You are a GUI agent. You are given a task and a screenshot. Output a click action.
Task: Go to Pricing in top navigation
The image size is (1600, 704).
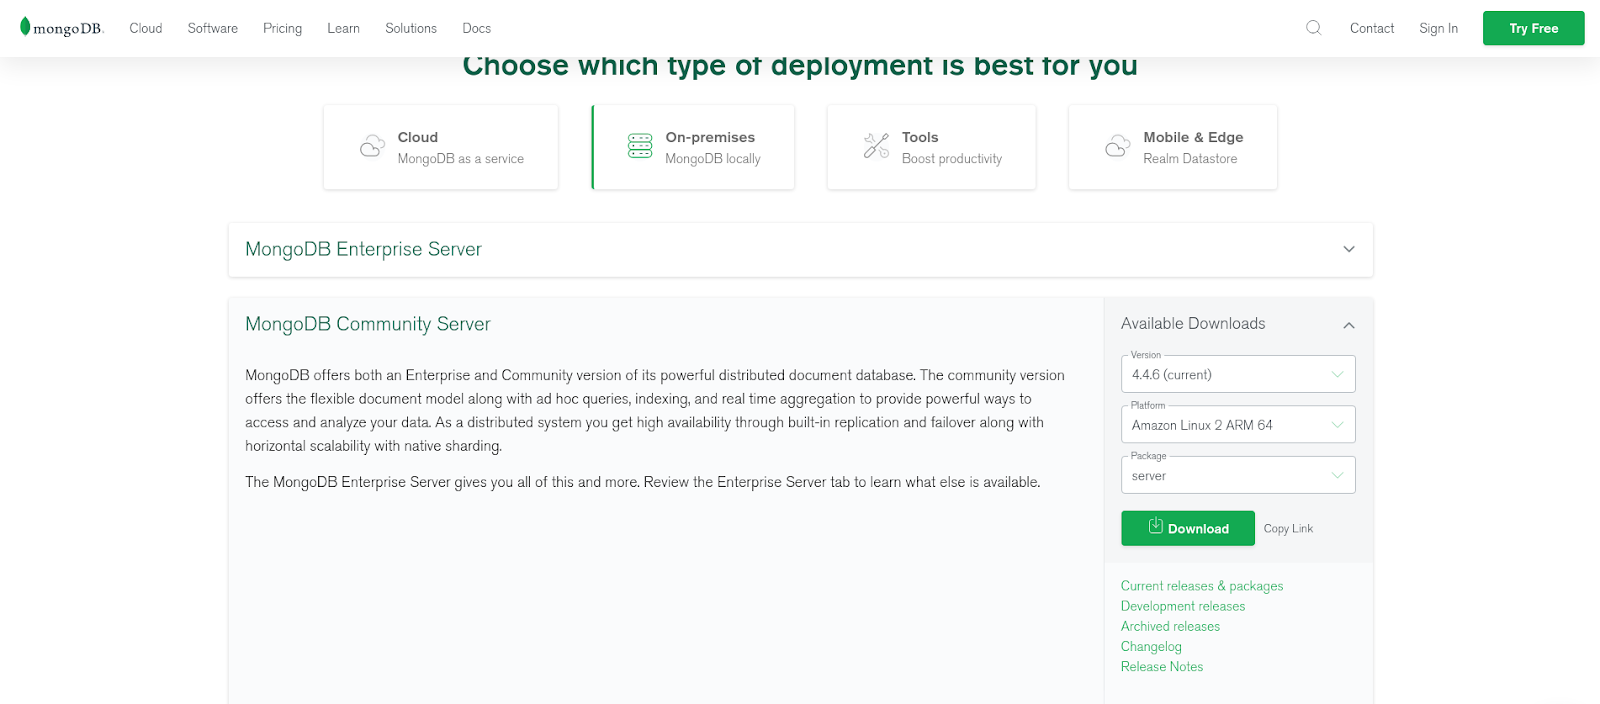tap(282, 28)
